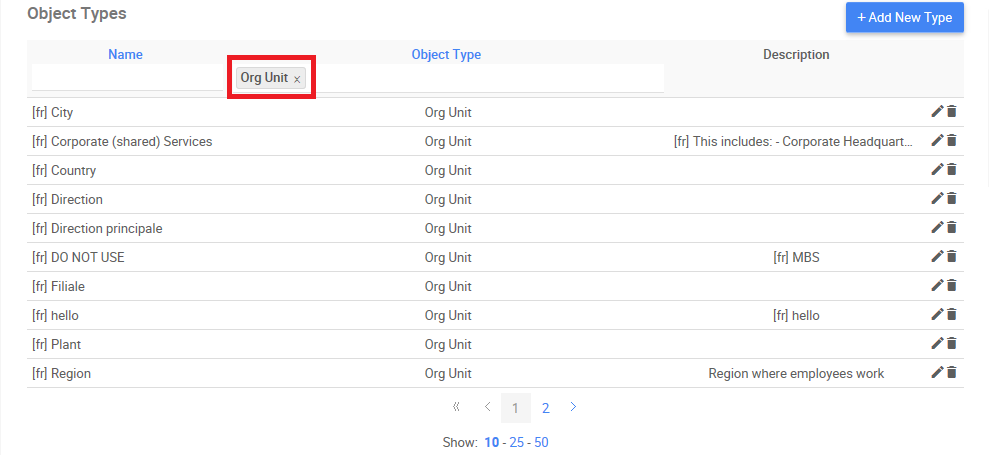This screenshot has height=455, width=989.
Task: Jump to first page arrow
Action: click(456, 408)
